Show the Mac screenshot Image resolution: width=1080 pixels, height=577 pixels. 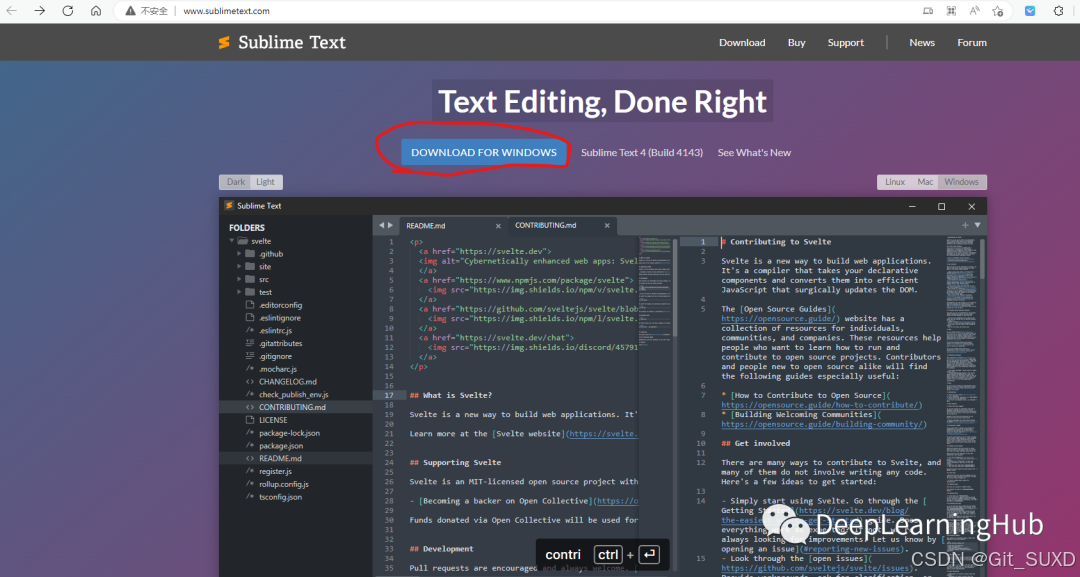pyautogui.click(x=925, y=182)
